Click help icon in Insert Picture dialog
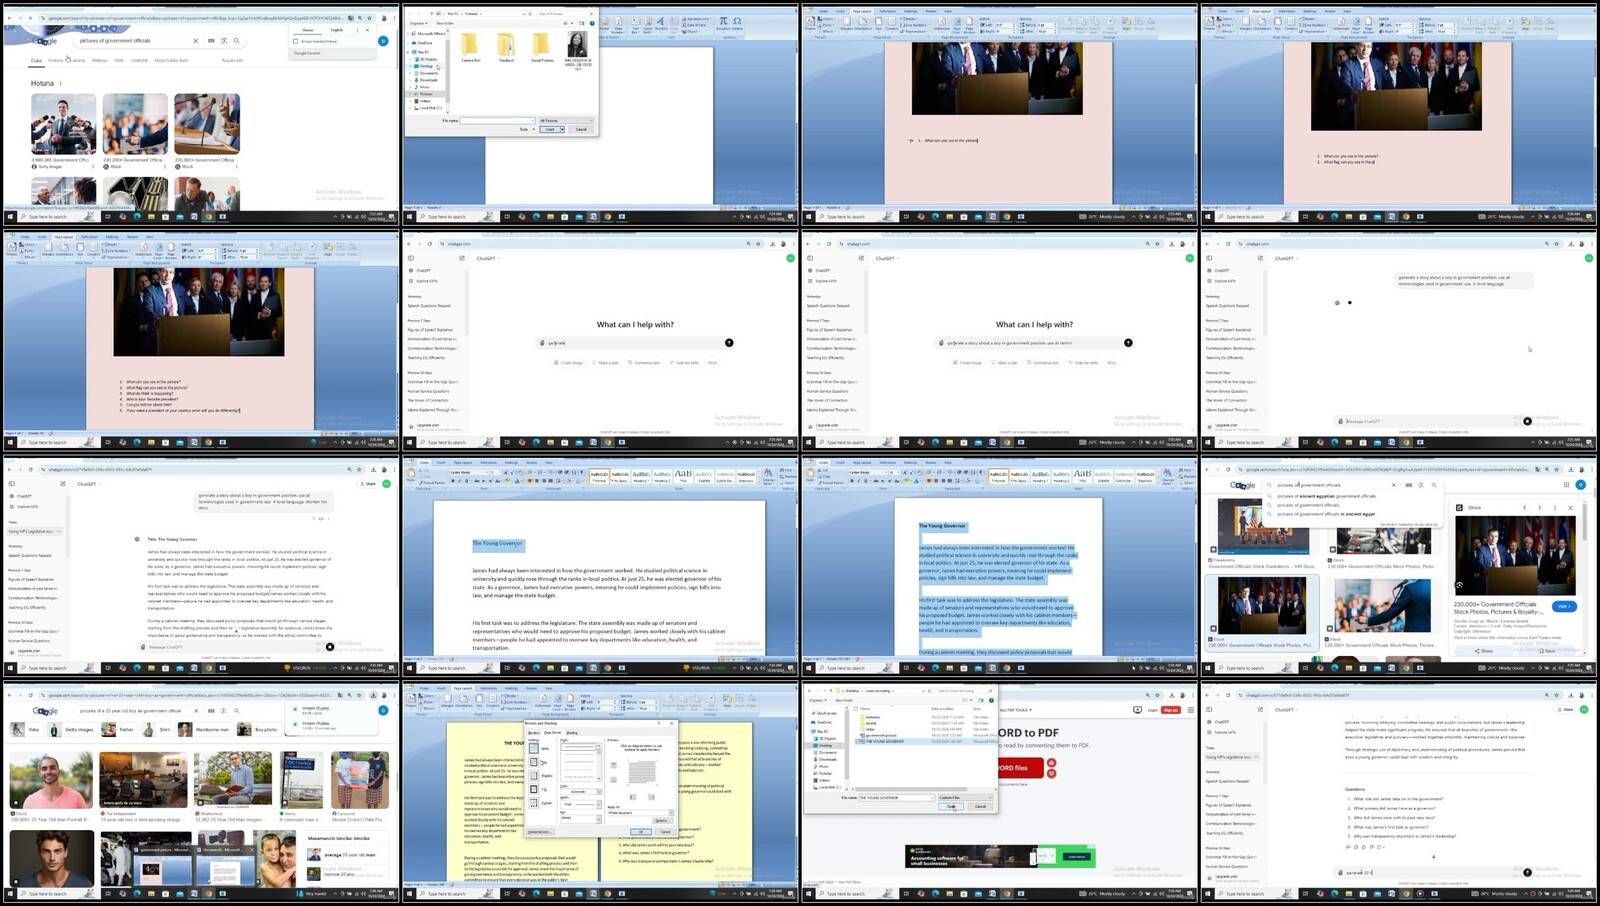Viewport: 1600px width, 906px height. point(592,23)
